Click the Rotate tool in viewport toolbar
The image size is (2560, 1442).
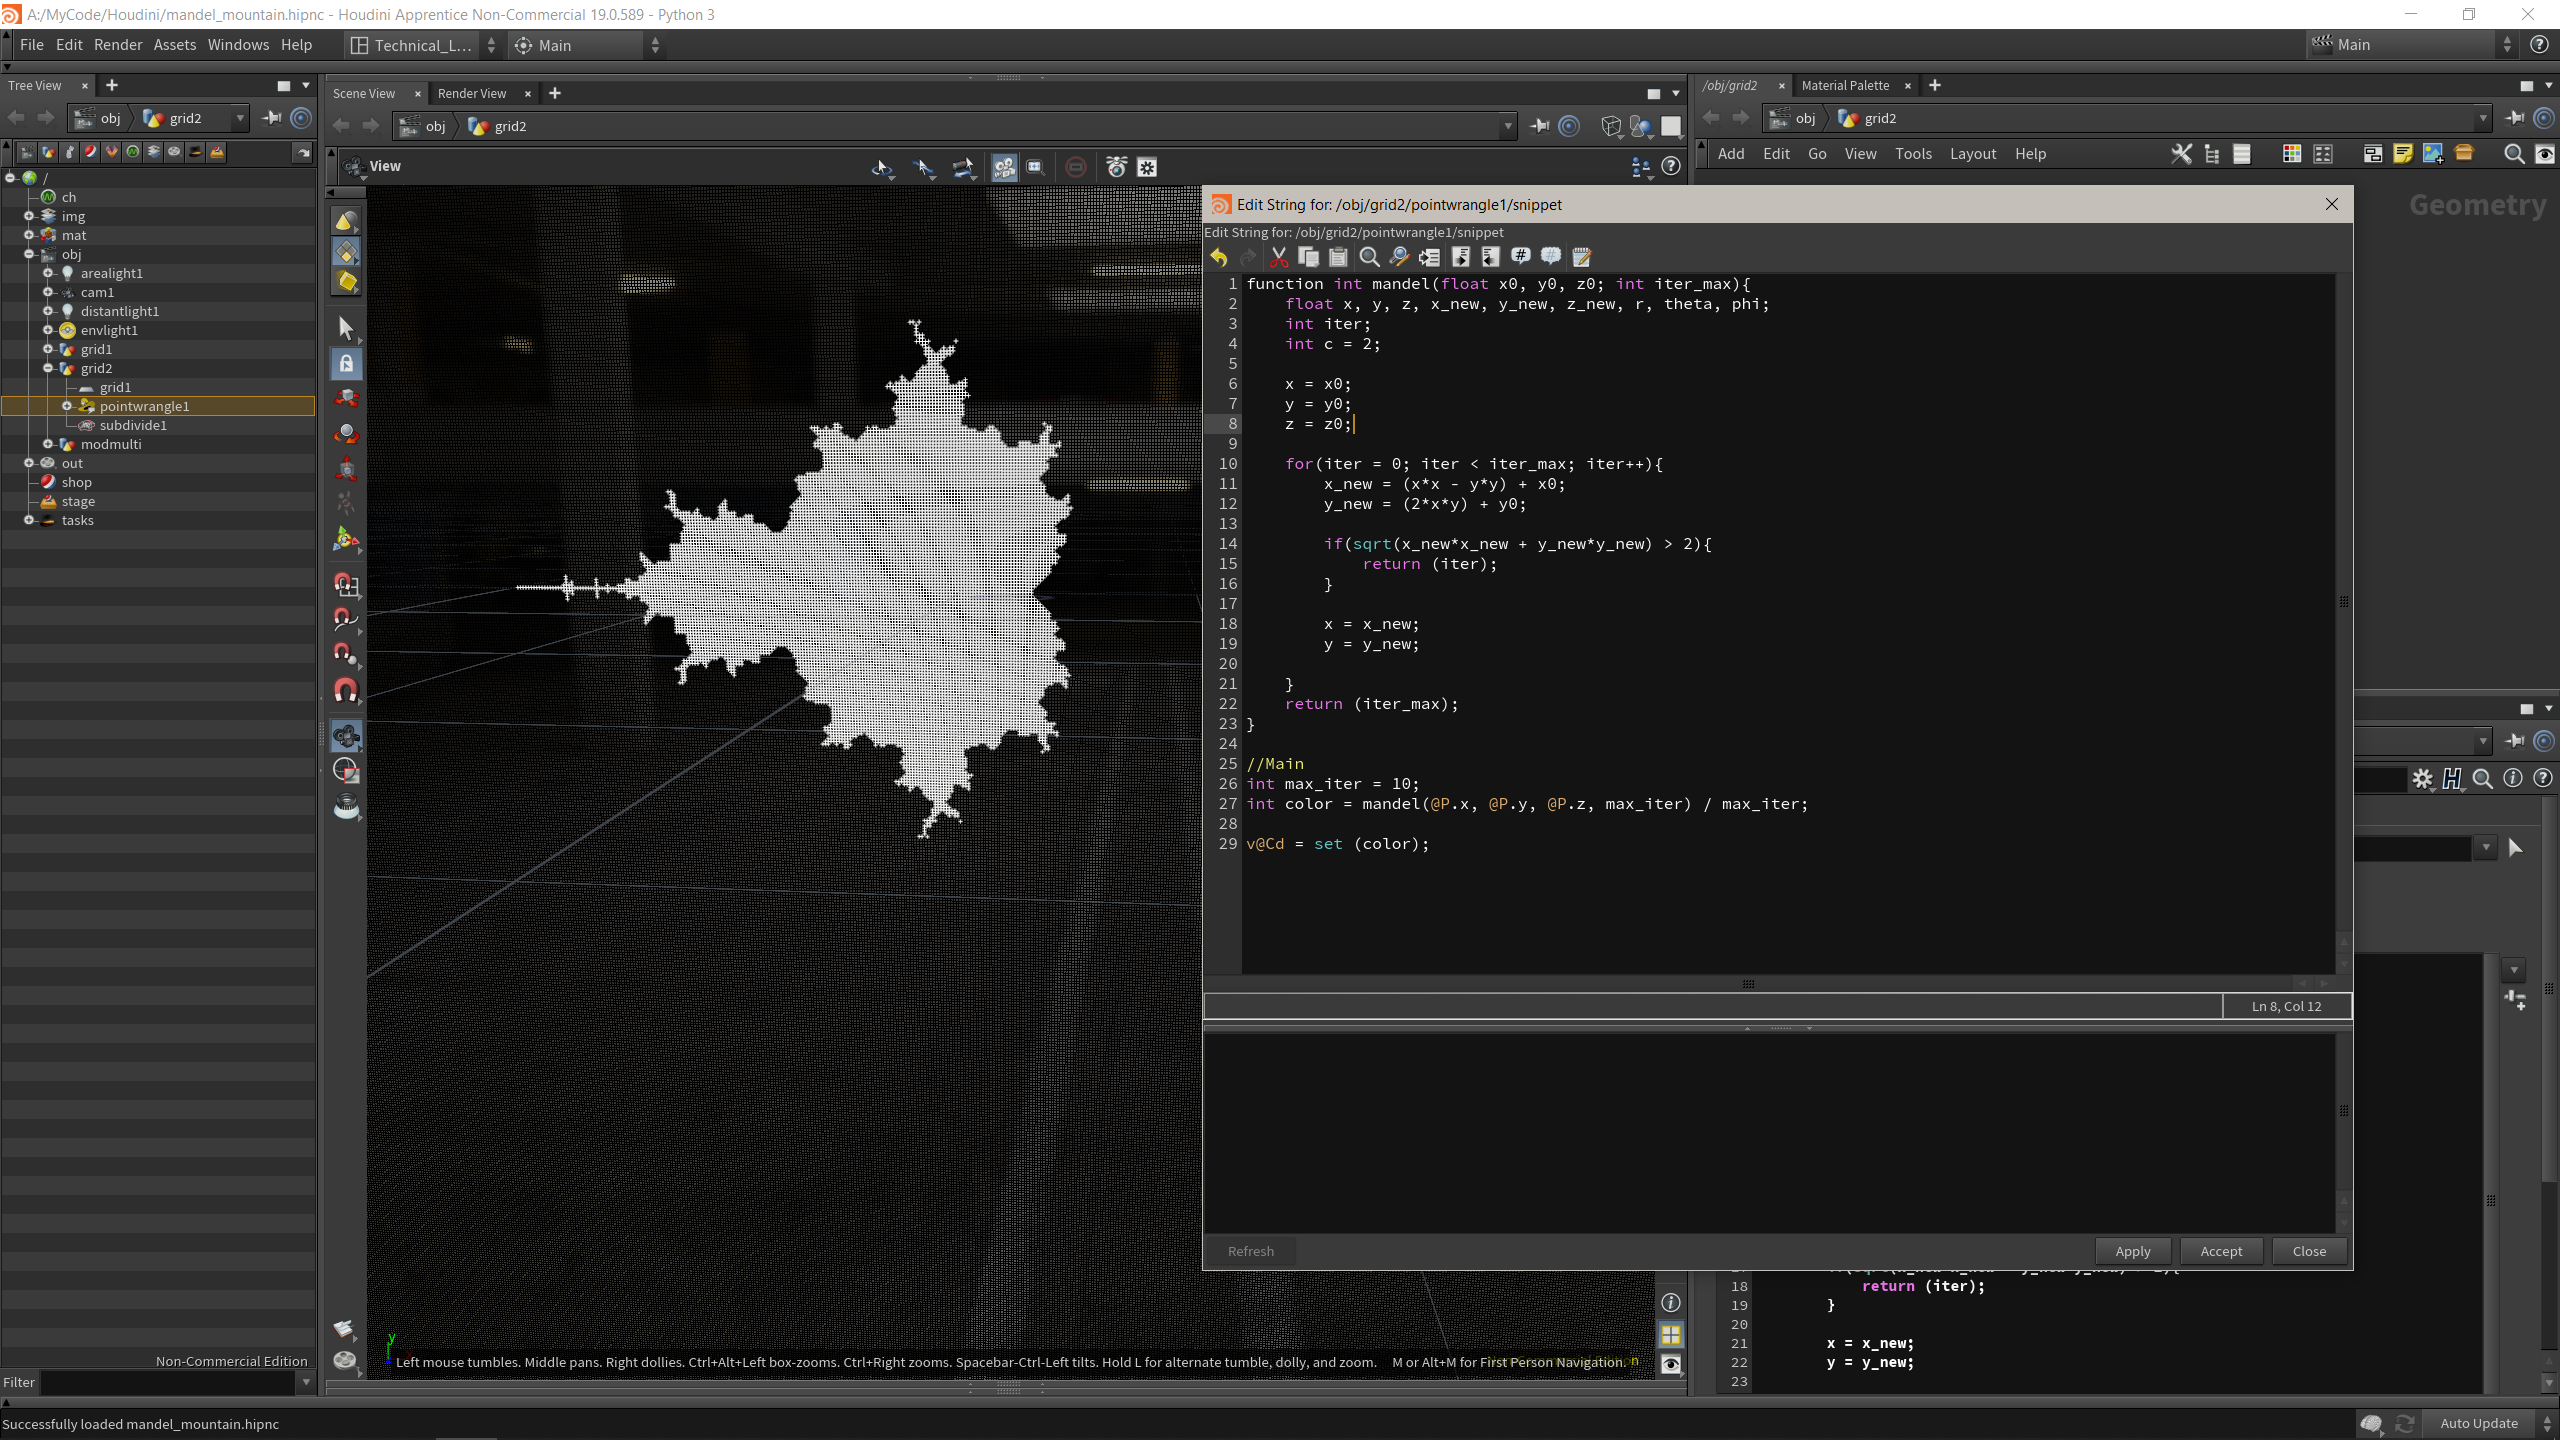point(346,434)
